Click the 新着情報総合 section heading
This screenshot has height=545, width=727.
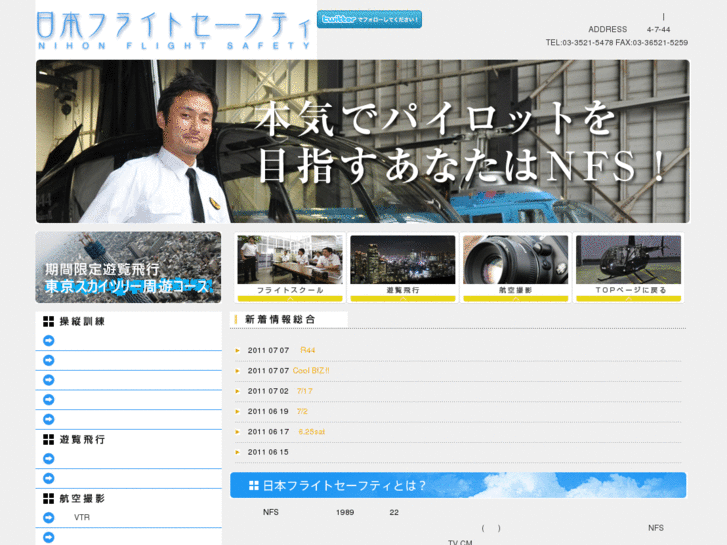click(x=280, y=320)
